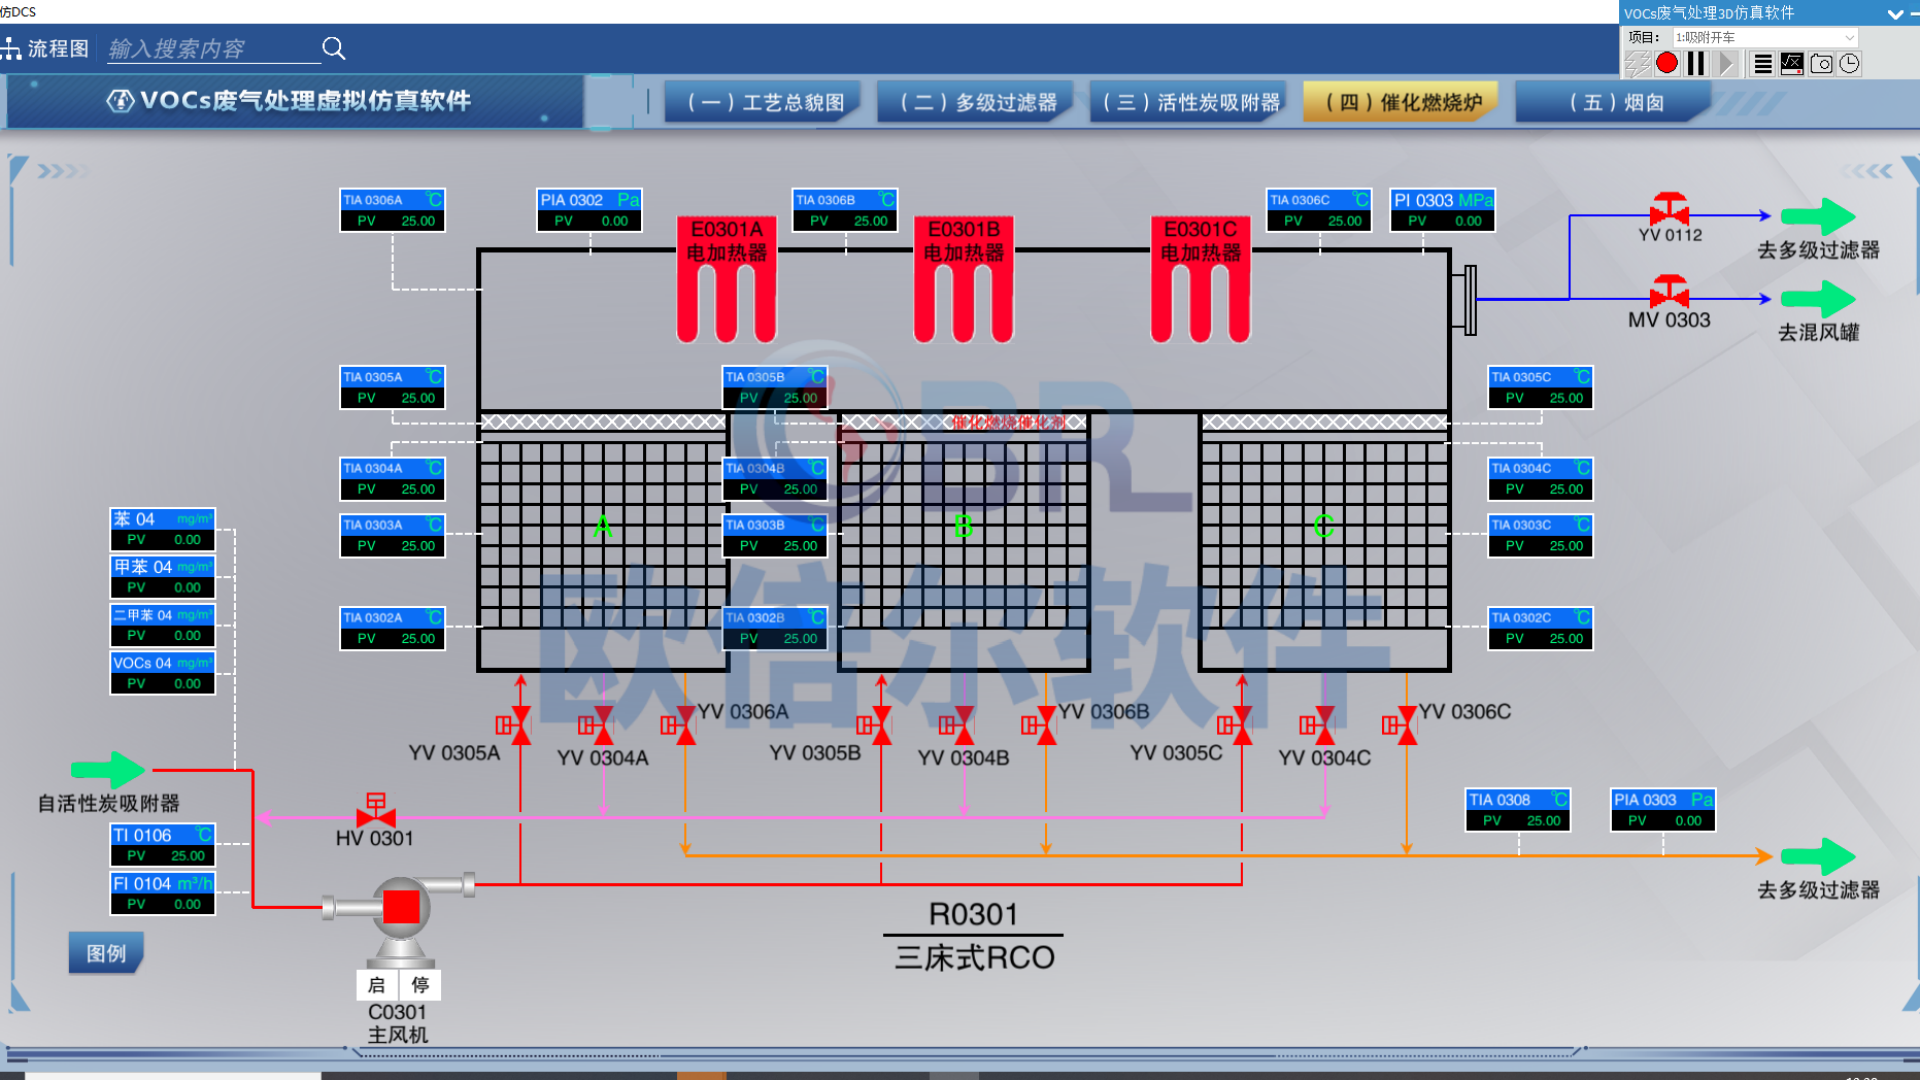Open the clock timer icon

click(x=1850, y=64)
